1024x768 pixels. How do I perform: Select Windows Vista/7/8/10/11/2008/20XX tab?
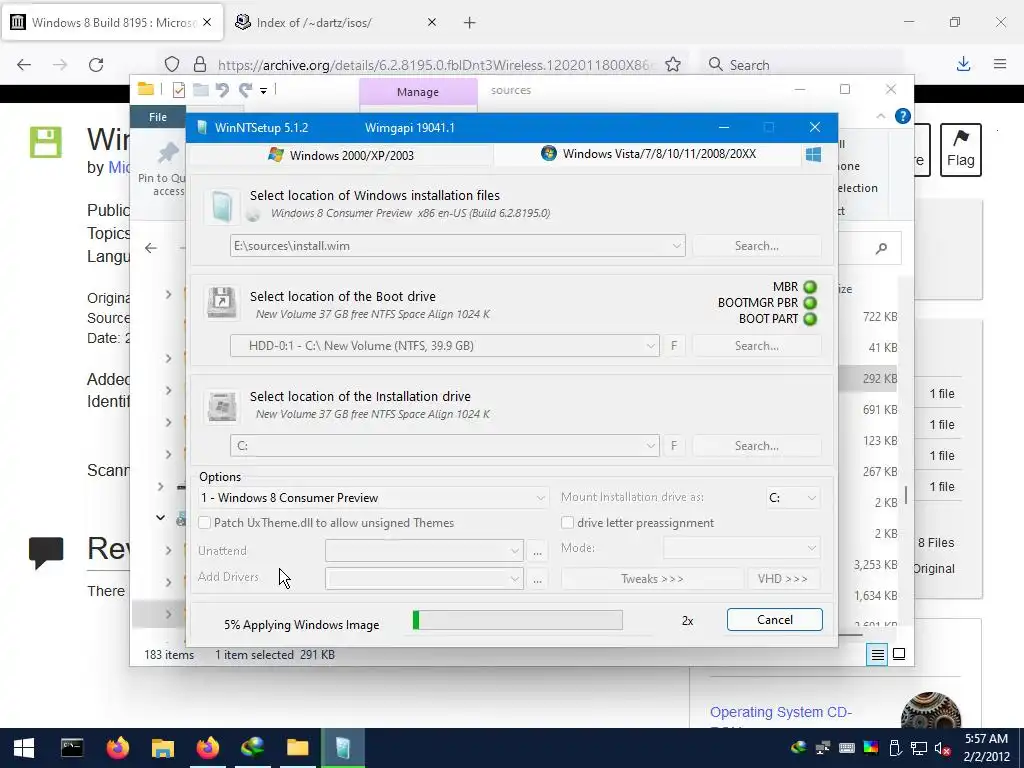pos(648,154)
